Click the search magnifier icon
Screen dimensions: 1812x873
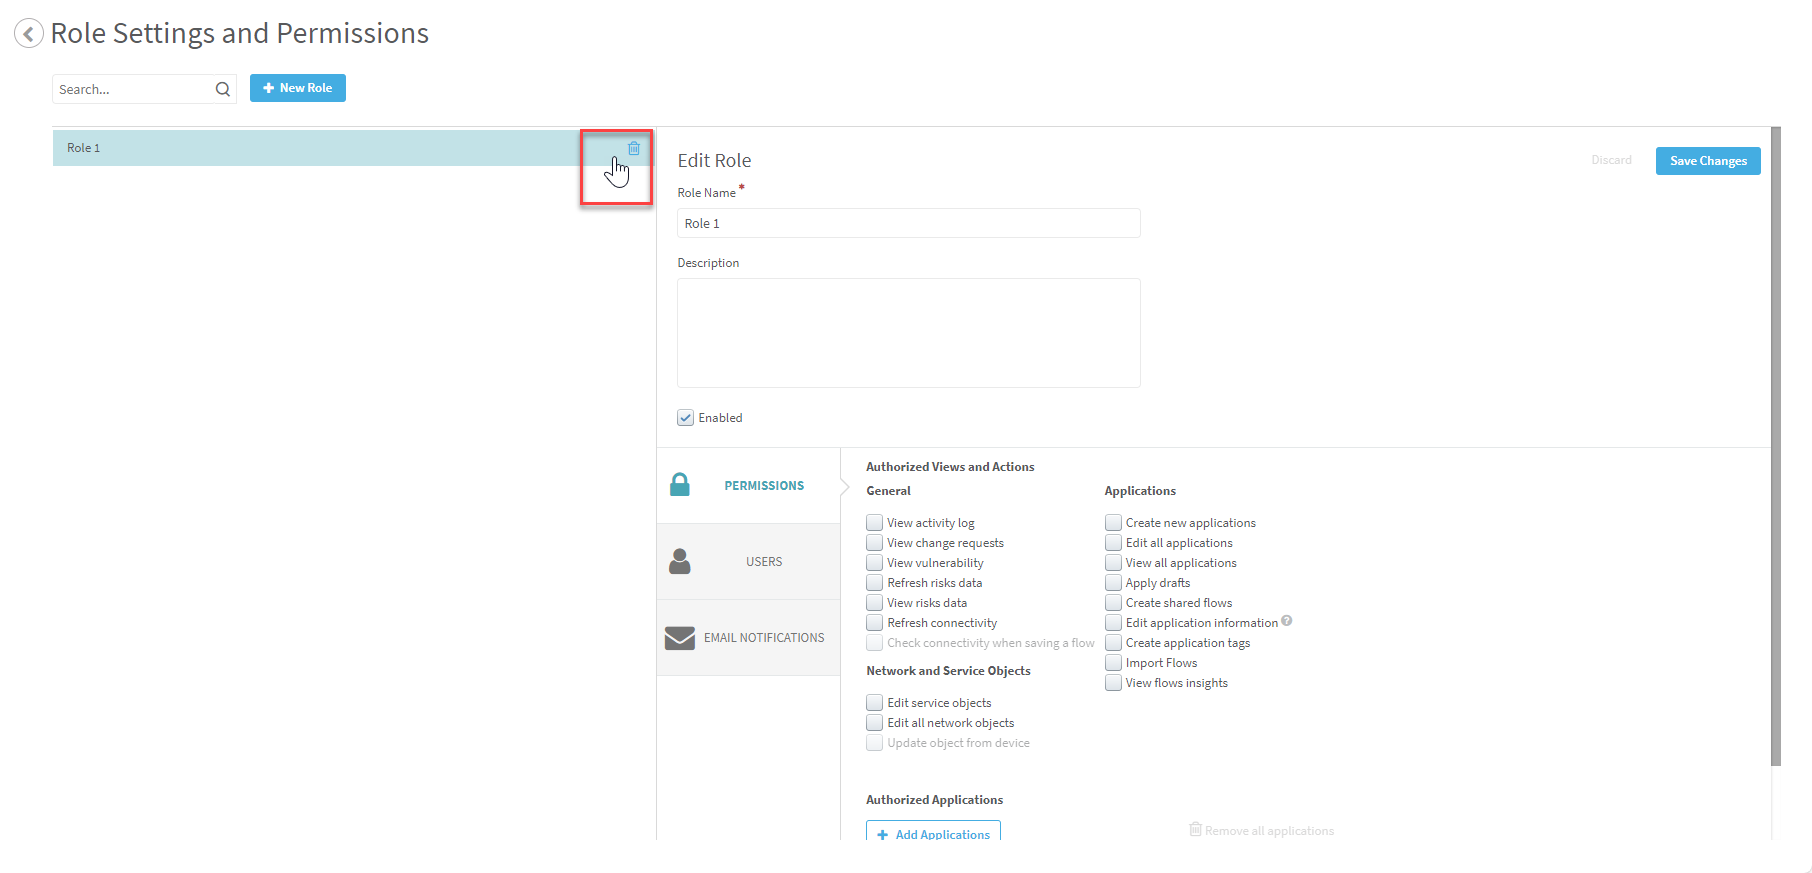coord(222,89)
